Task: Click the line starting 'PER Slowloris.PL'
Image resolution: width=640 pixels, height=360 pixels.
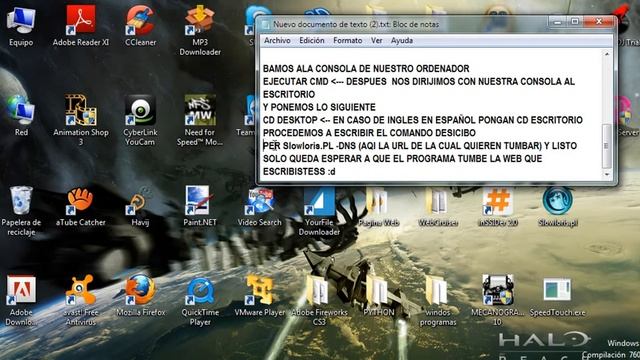Action: click(x=420, y=146)
